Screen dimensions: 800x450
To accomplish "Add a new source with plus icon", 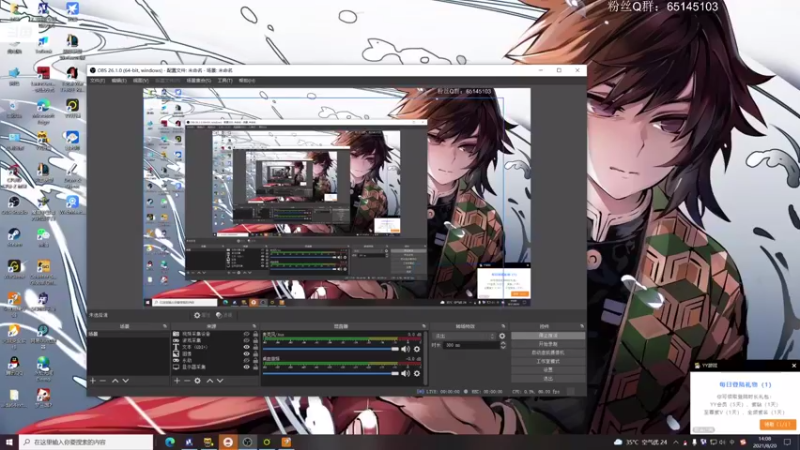I will (177, 381).
